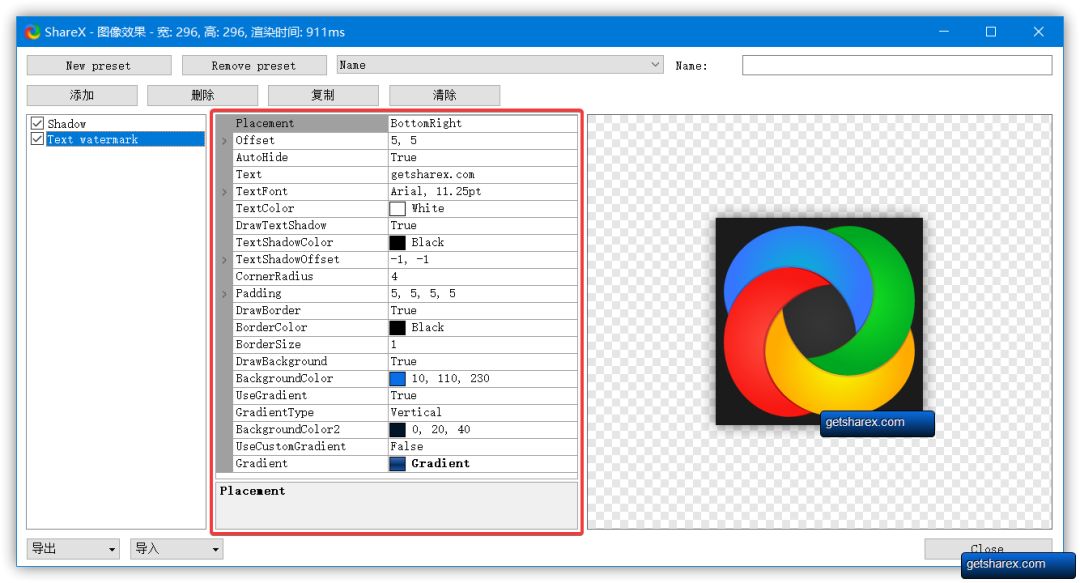This screenshot has width=1080, height=583.
Task: Click the DrawBackground value True
Action: click(404, 361)
